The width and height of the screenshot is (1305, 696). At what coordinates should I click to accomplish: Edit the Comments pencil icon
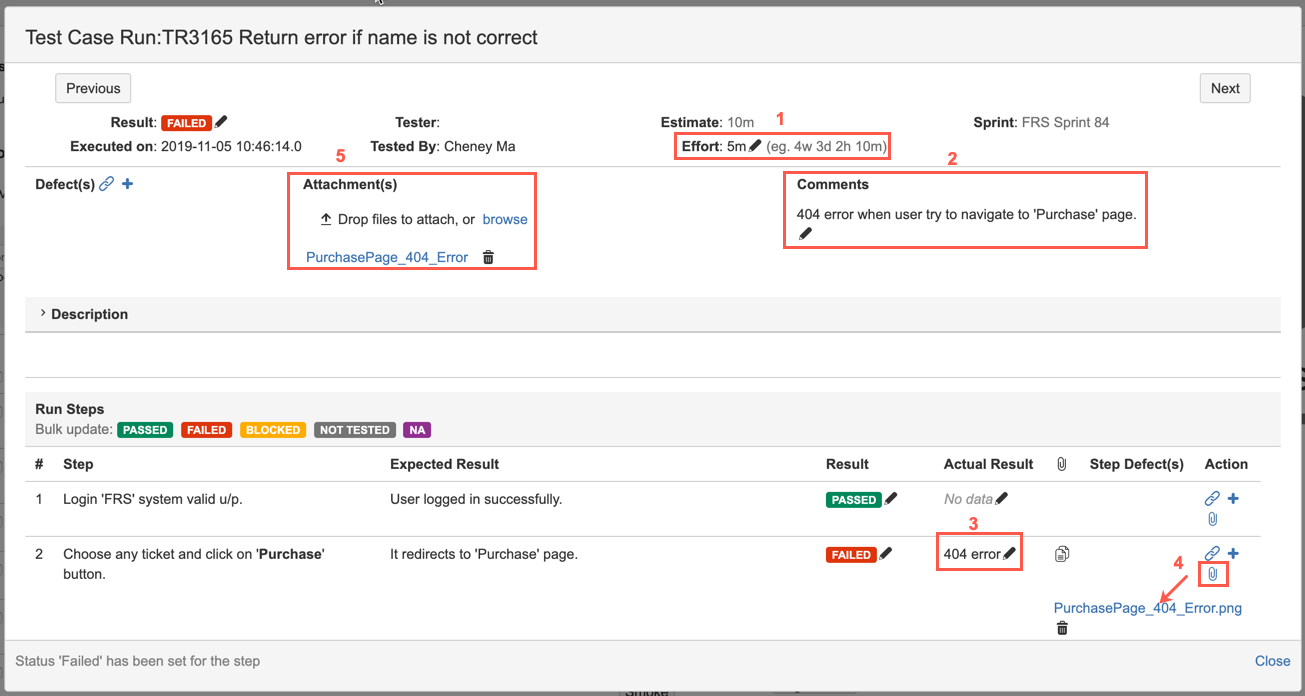click(x=805, y=234)
